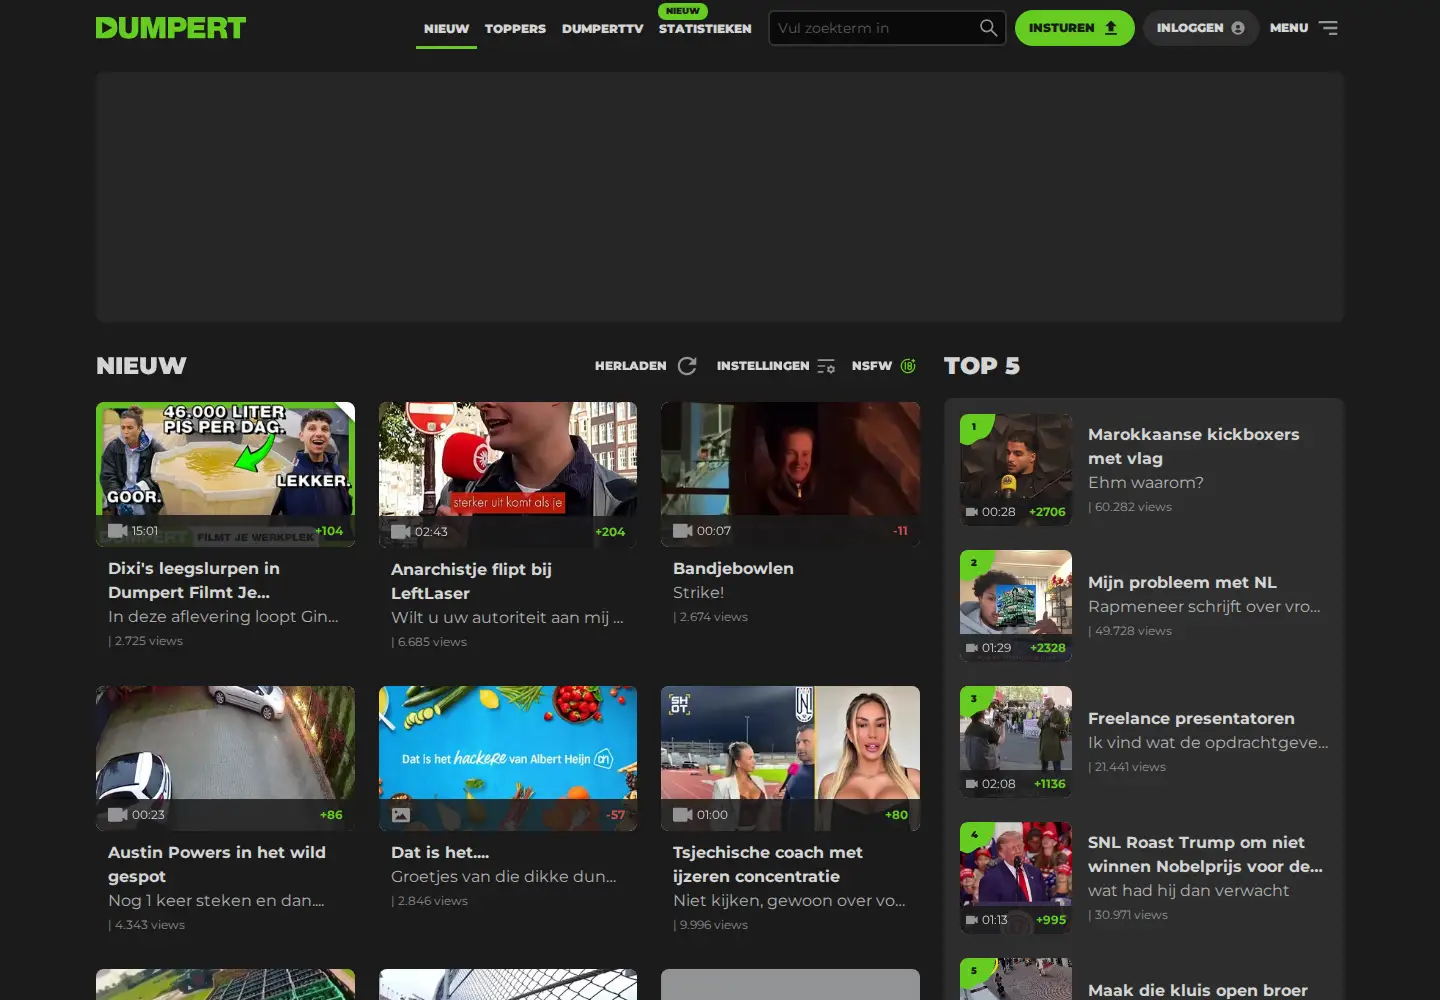Open 'Austin Powers in het wild gespot' title
The width and height of the screenshot is (1440, 1000).
coord(217,864)
